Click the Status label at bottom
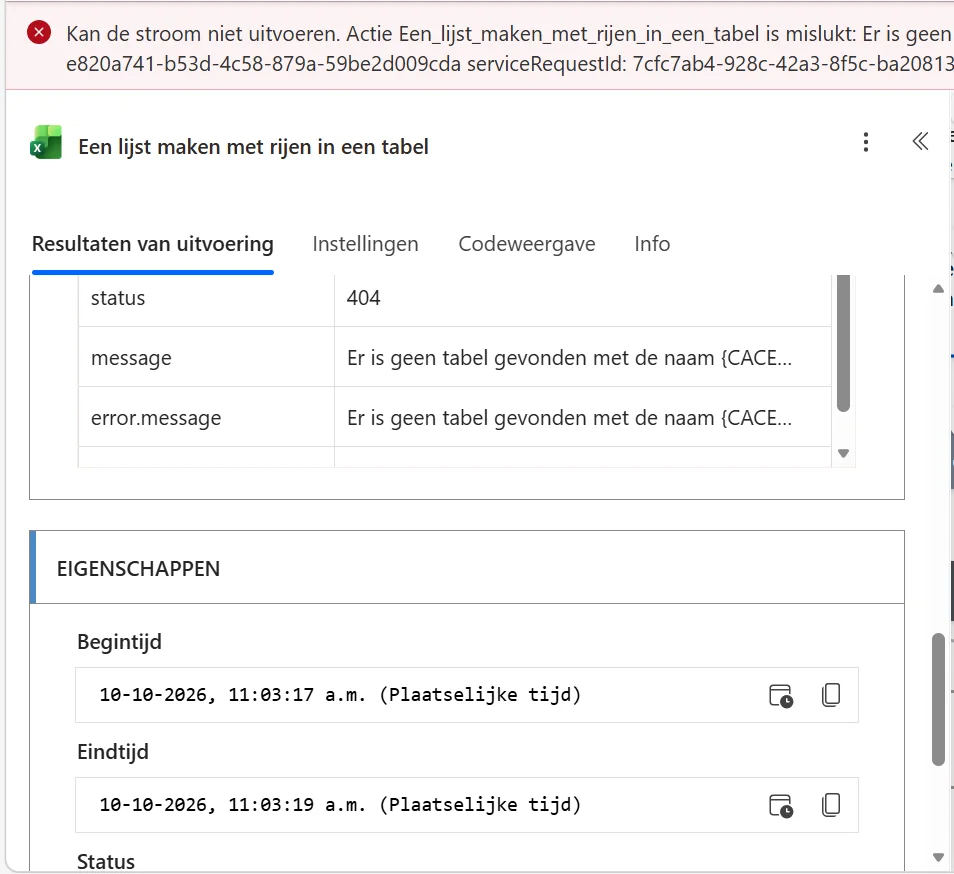The height and width of the screenshot is (874, 954). (x=106, y=861)
